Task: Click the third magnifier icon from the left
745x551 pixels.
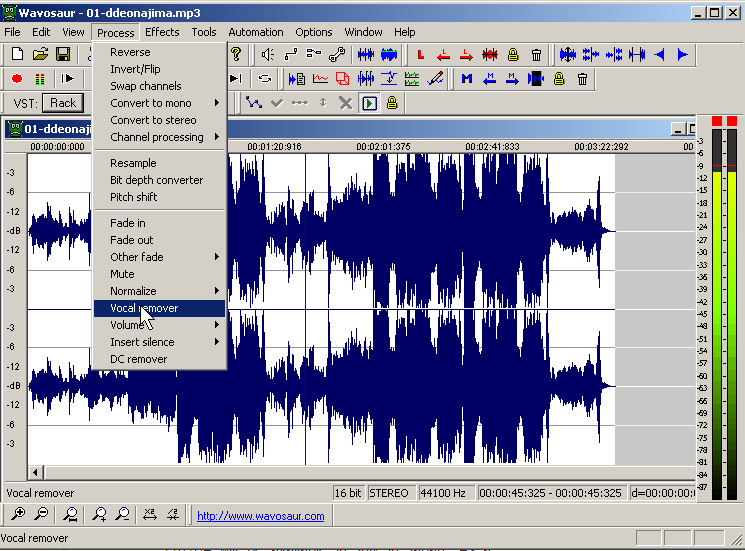Action: [71, 514]
